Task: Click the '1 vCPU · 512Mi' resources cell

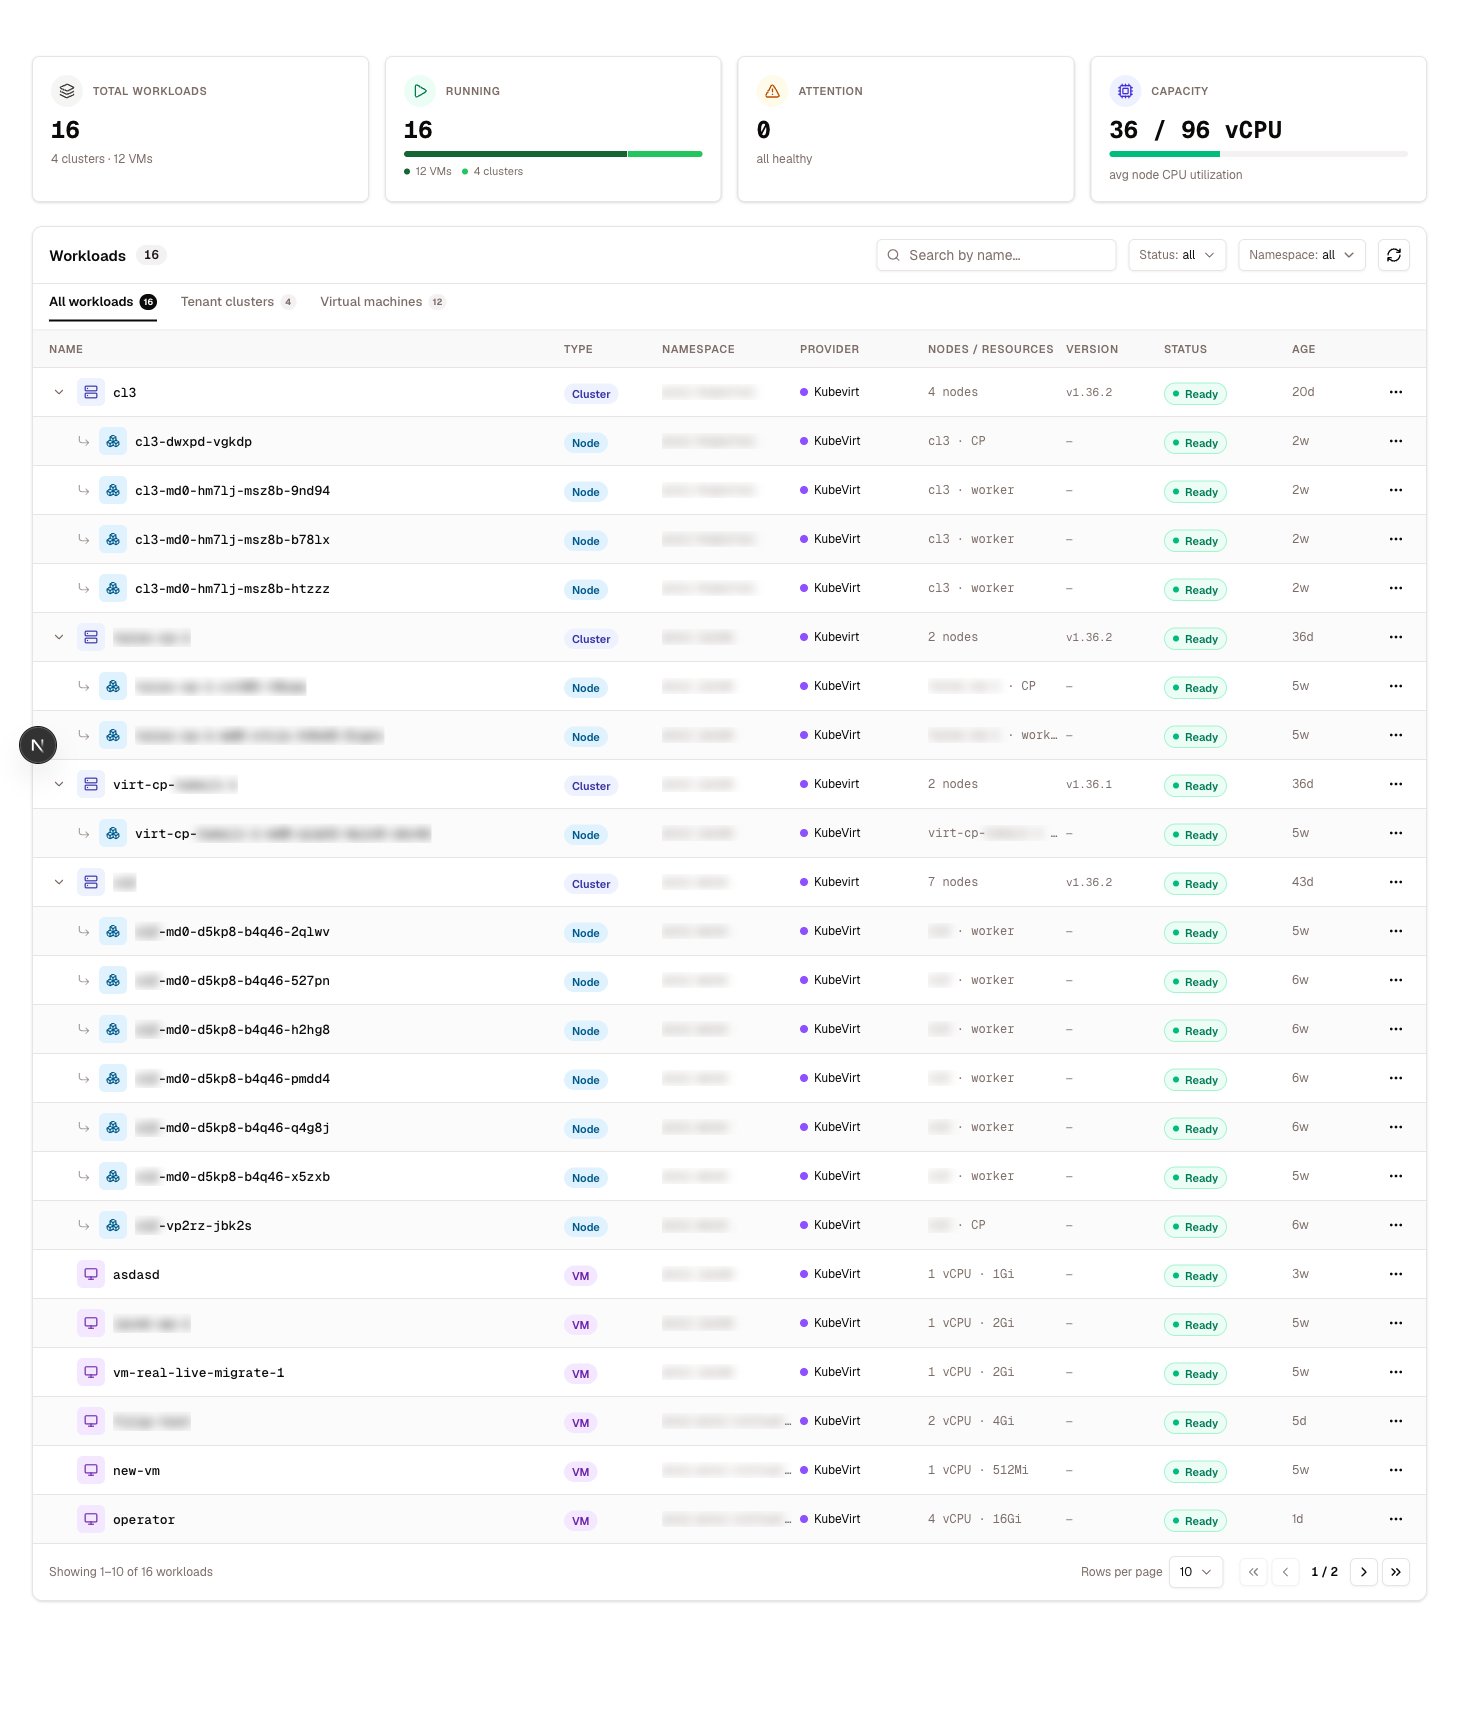Action: [978, 1470]
